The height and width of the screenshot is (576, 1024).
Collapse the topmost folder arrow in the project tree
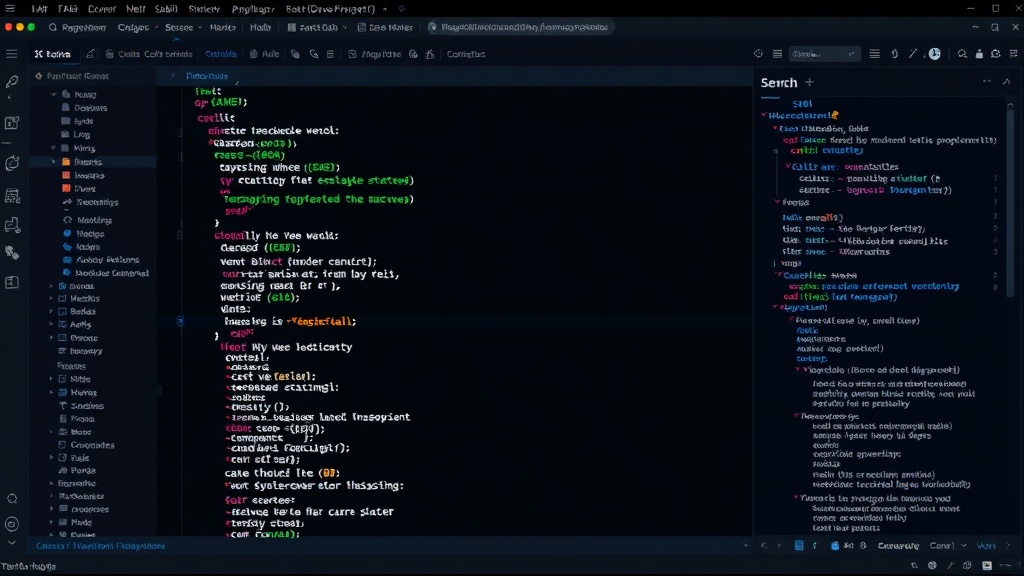coord(54,95)
